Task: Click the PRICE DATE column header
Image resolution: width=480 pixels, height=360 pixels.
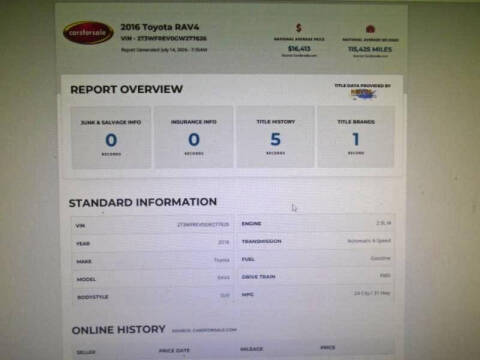Action: [174, 350]
